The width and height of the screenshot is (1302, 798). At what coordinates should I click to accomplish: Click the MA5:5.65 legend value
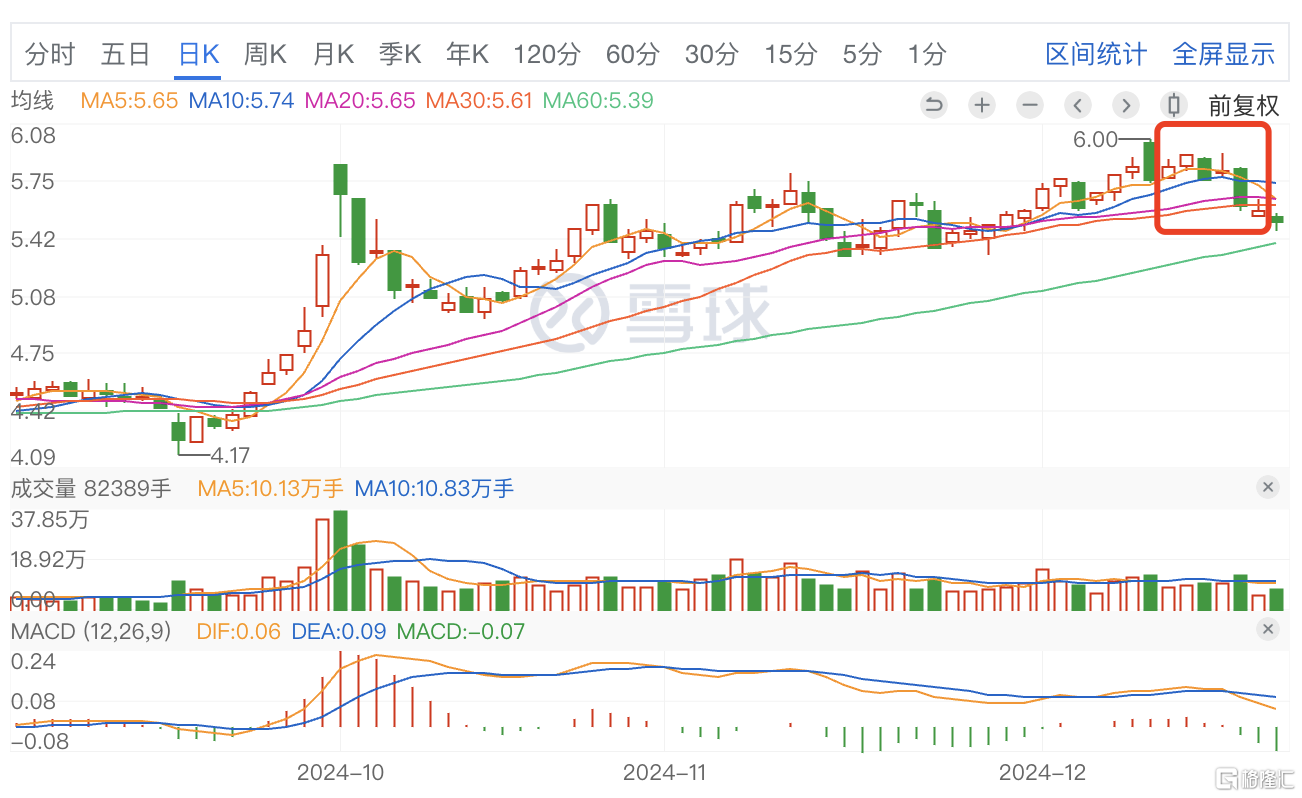pyautogui.click(x=129, y=101)
